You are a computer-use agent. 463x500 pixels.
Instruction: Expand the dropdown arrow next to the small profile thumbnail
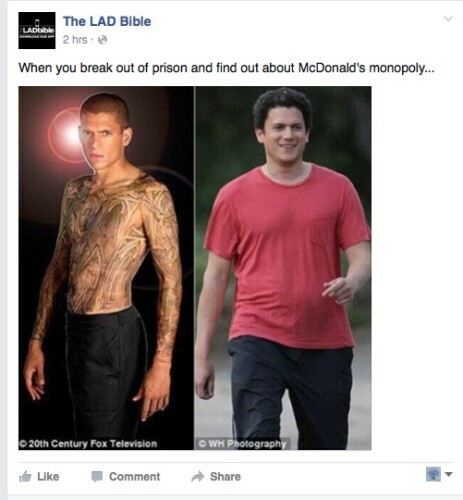[449, 474]
